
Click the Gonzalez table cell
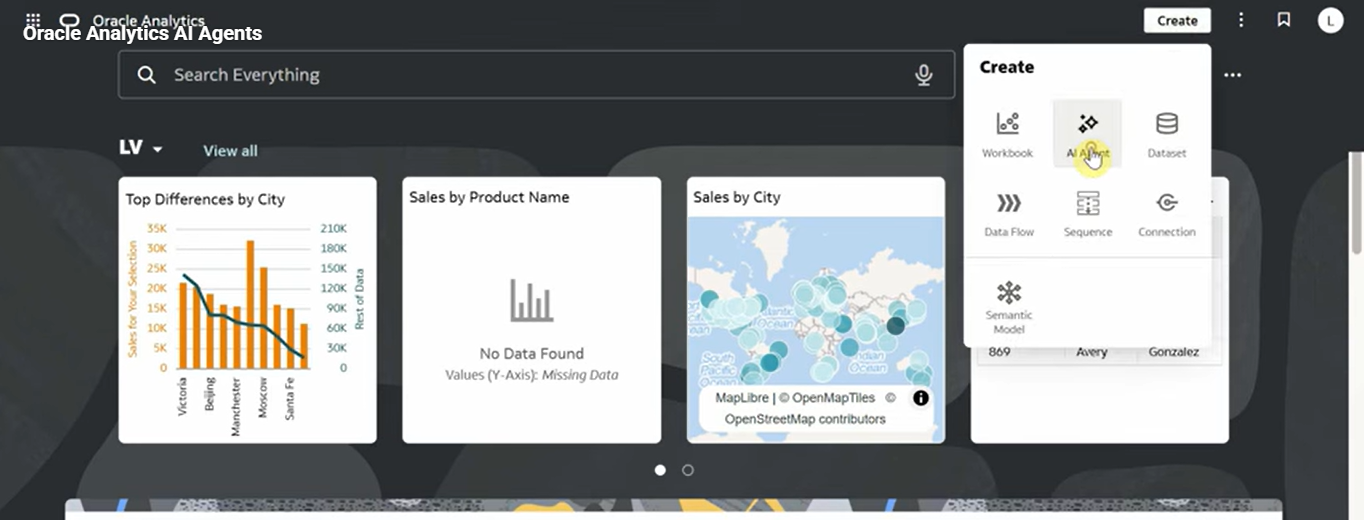pos(1173,352)
